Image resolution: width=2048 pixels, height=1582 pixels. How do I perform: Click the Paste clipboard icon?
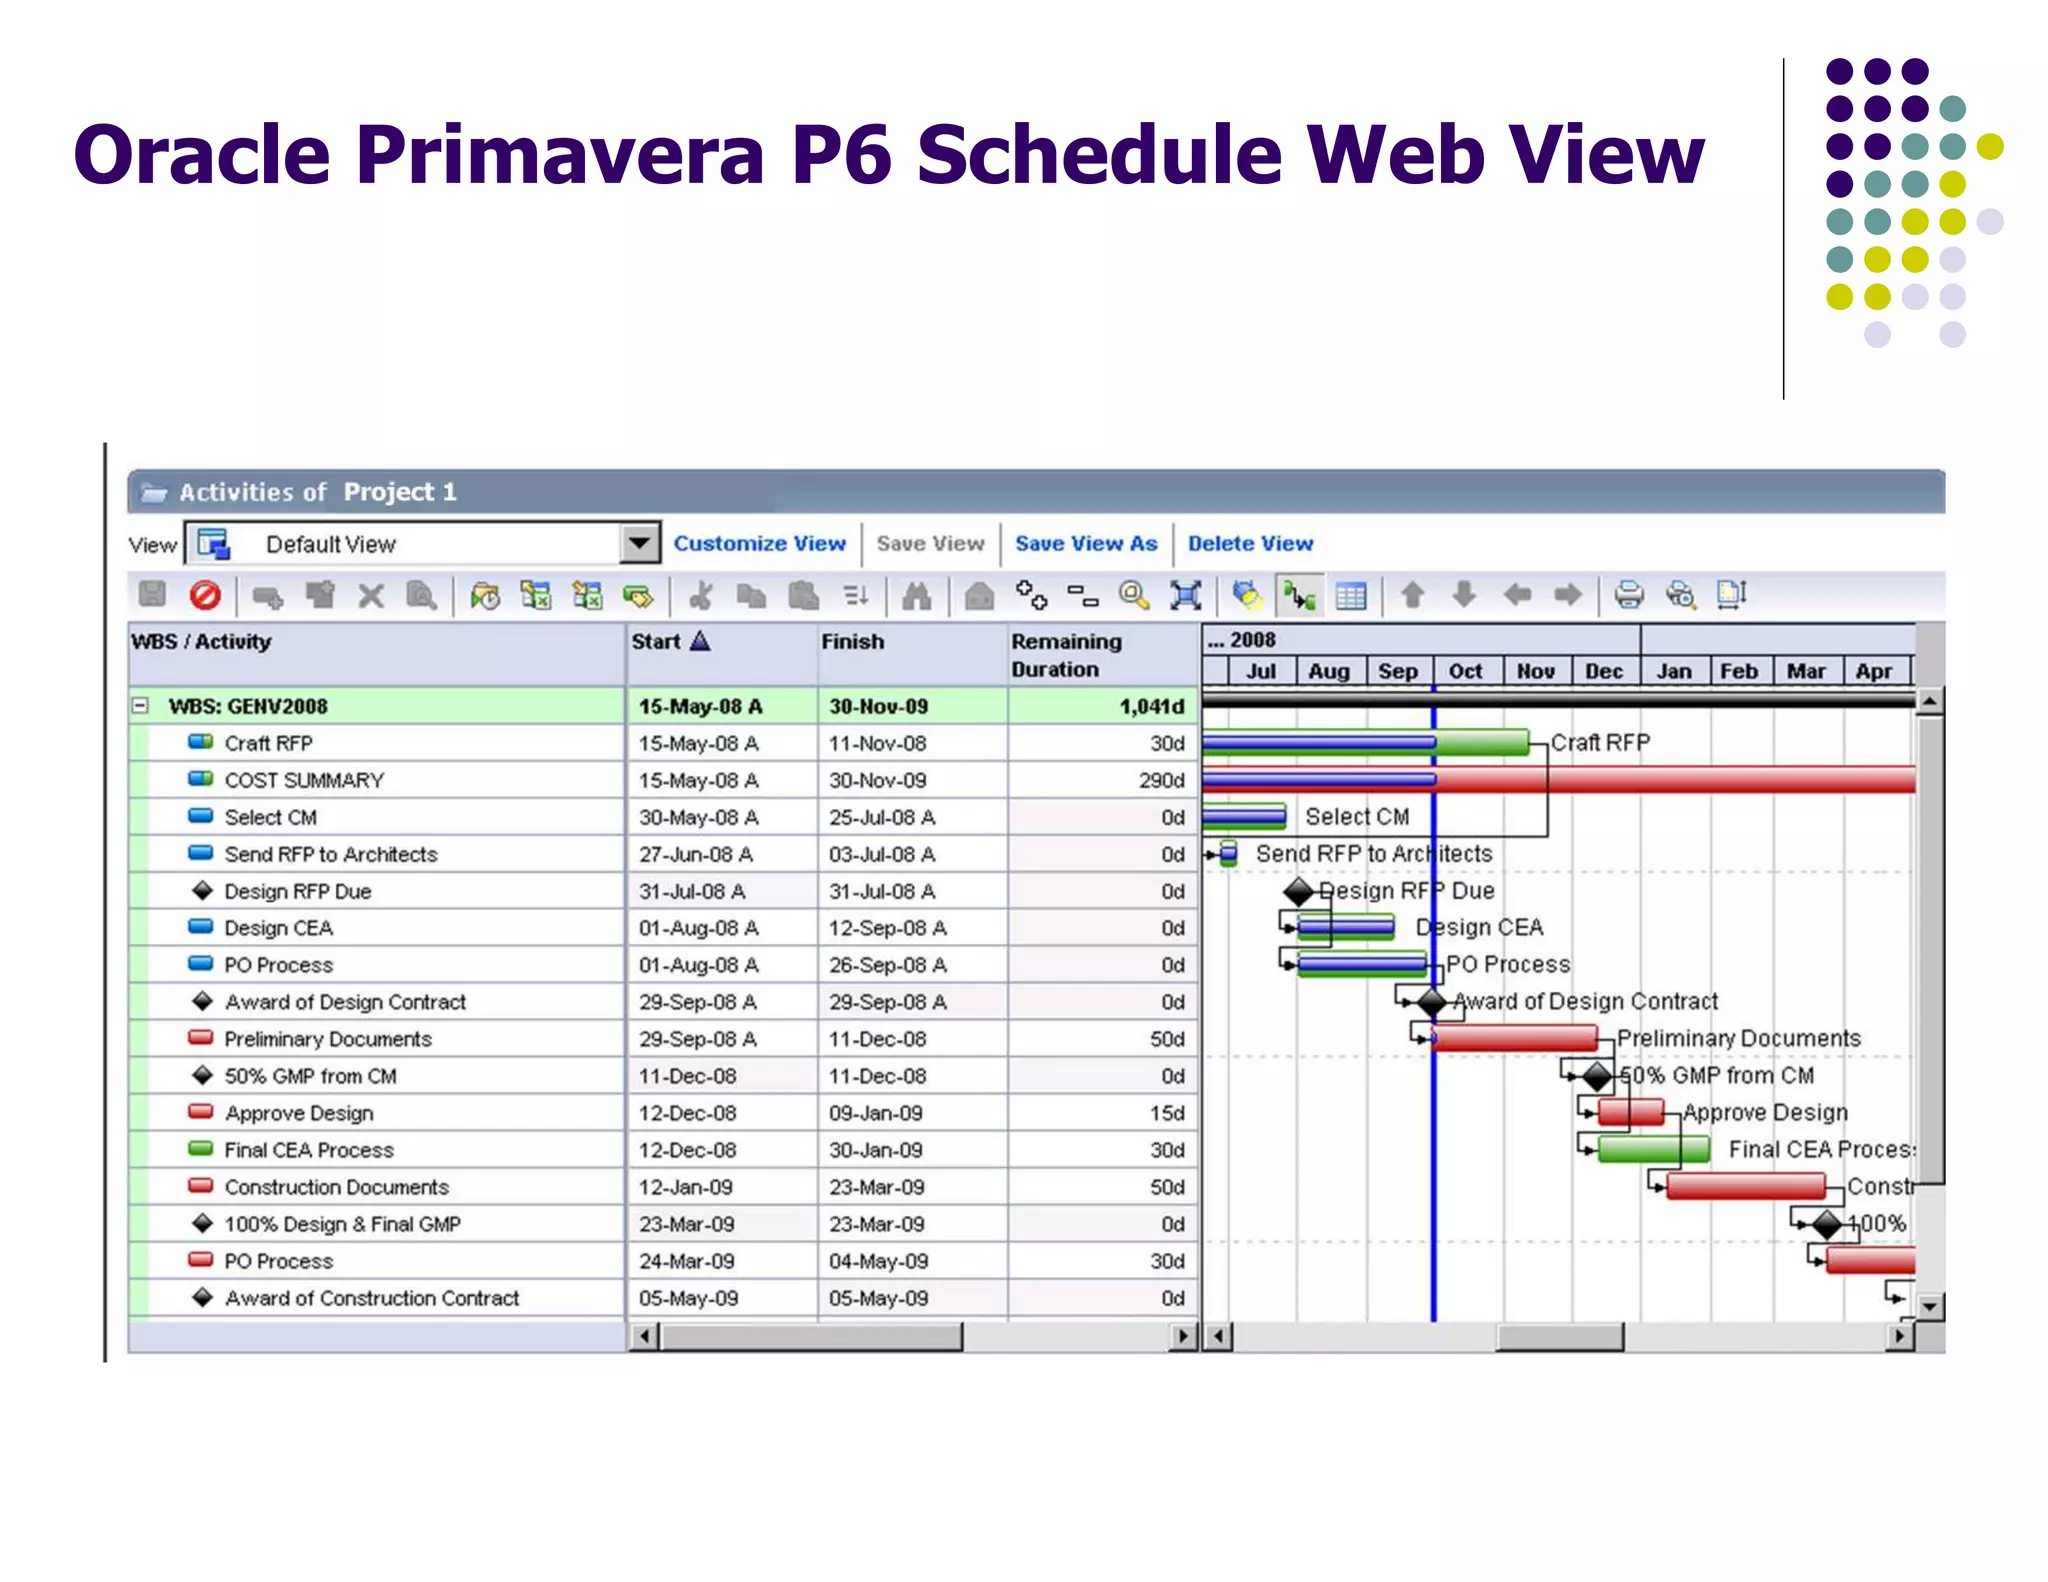[803, 596]
